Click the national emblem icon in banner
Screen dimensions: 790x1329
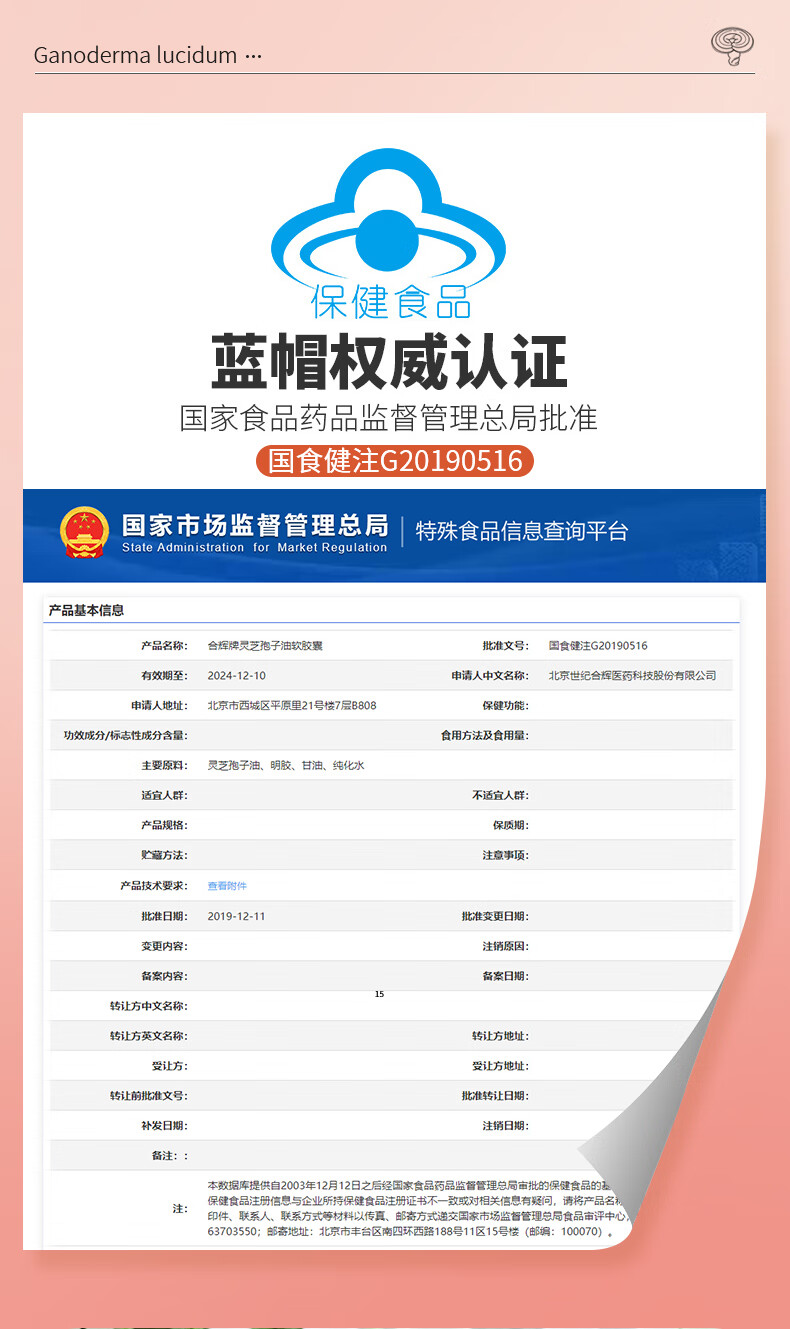(84, 531)
